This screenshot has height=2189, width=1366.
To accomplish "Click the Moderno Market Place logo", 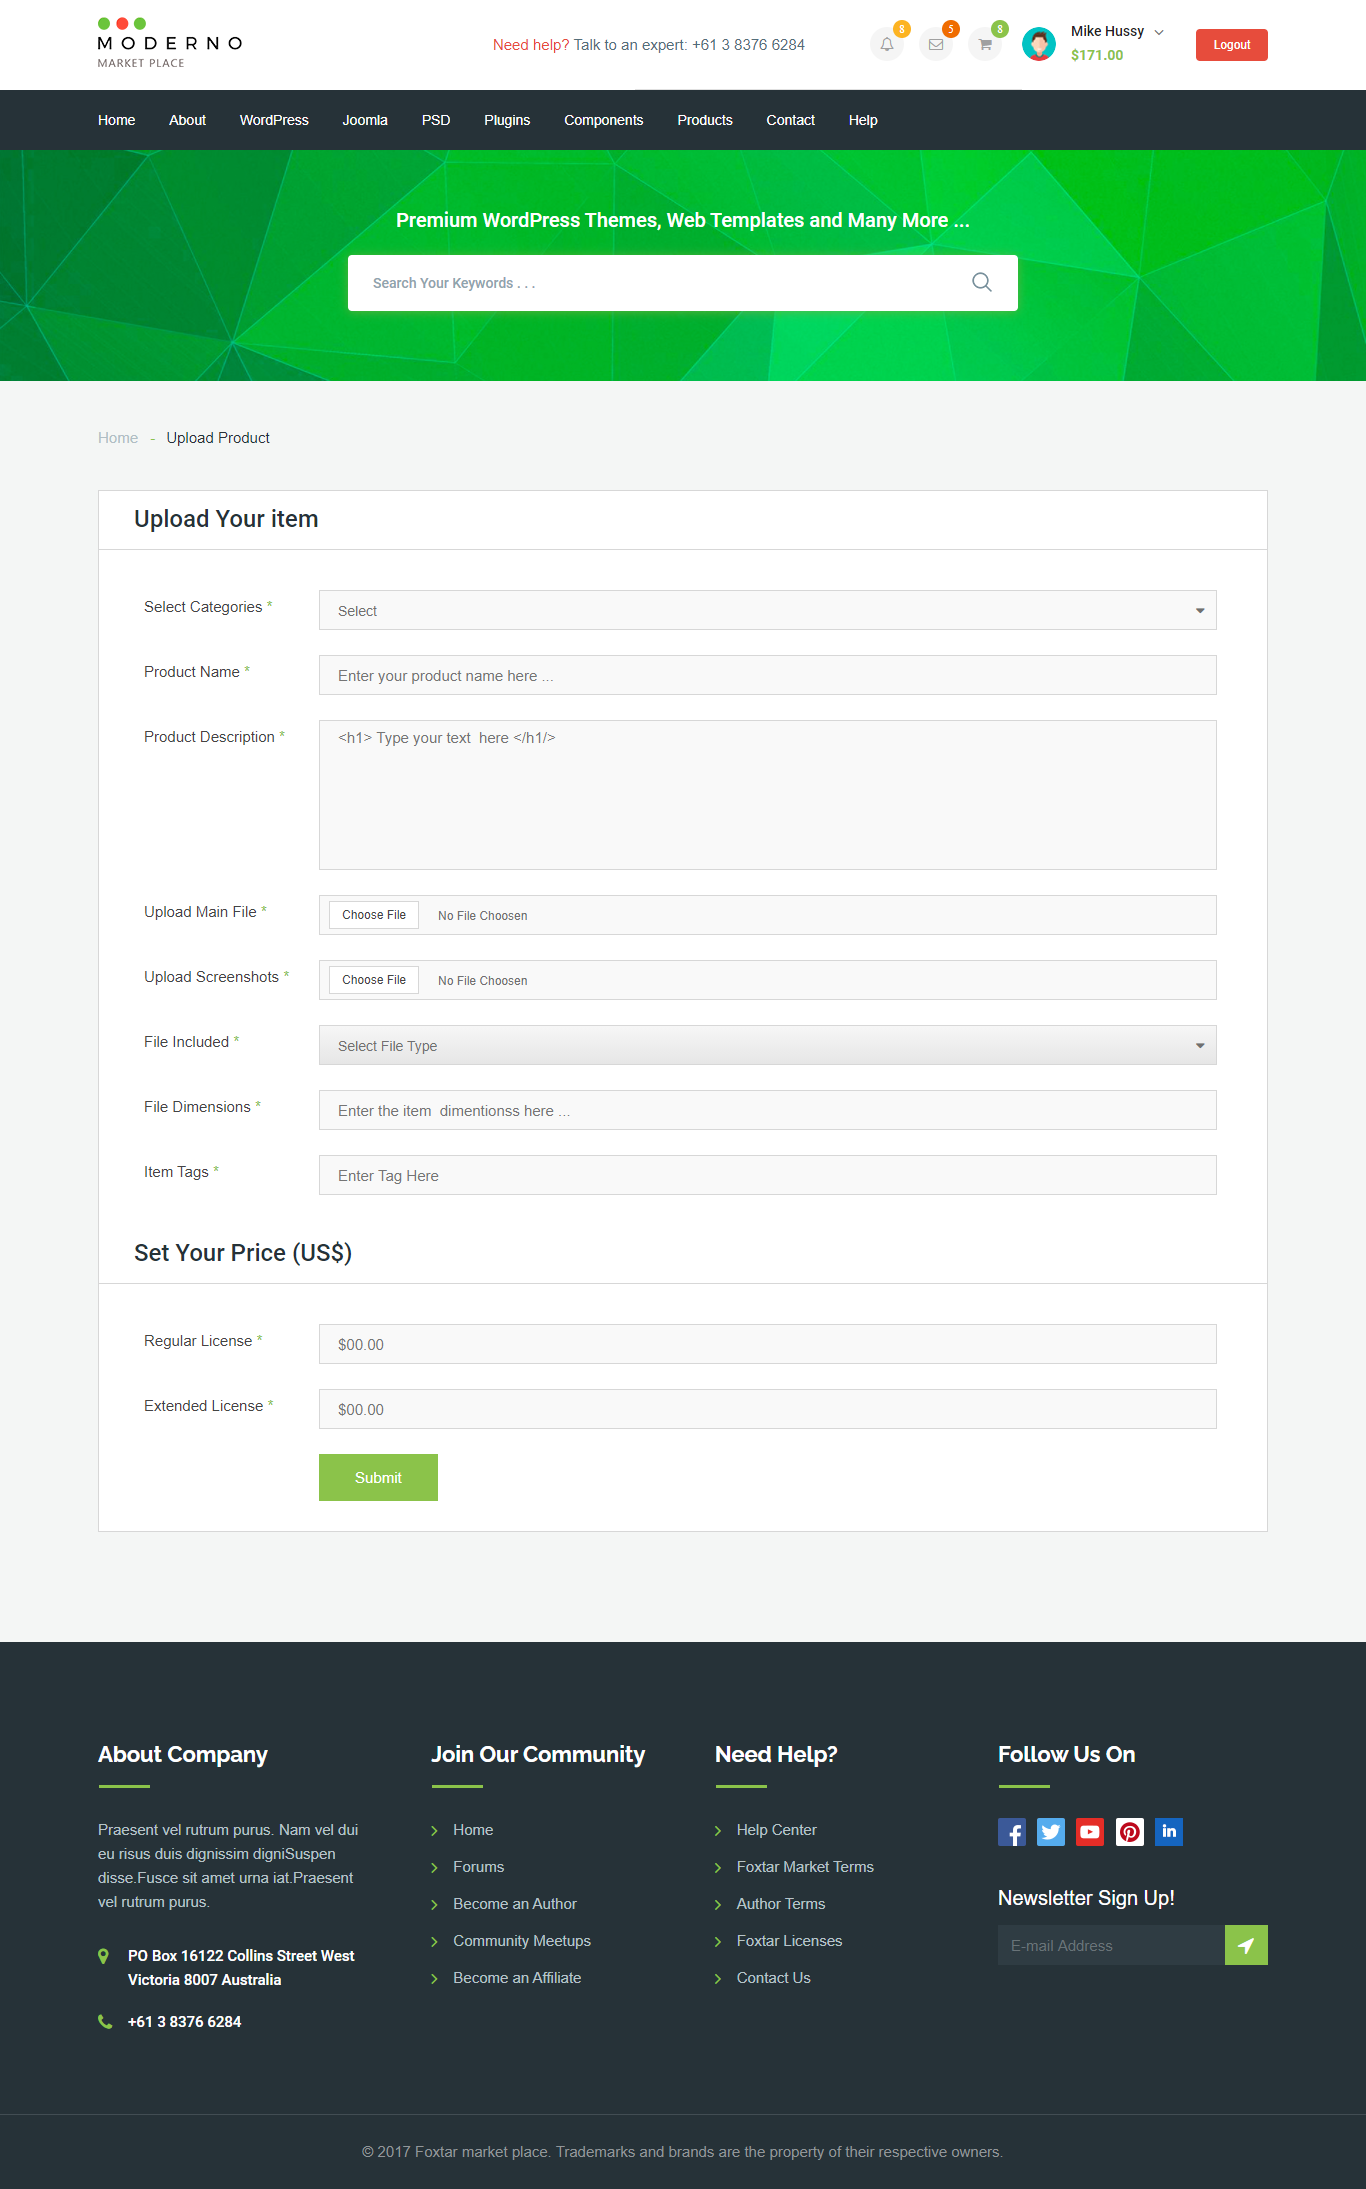I will [x=170, y=44].
